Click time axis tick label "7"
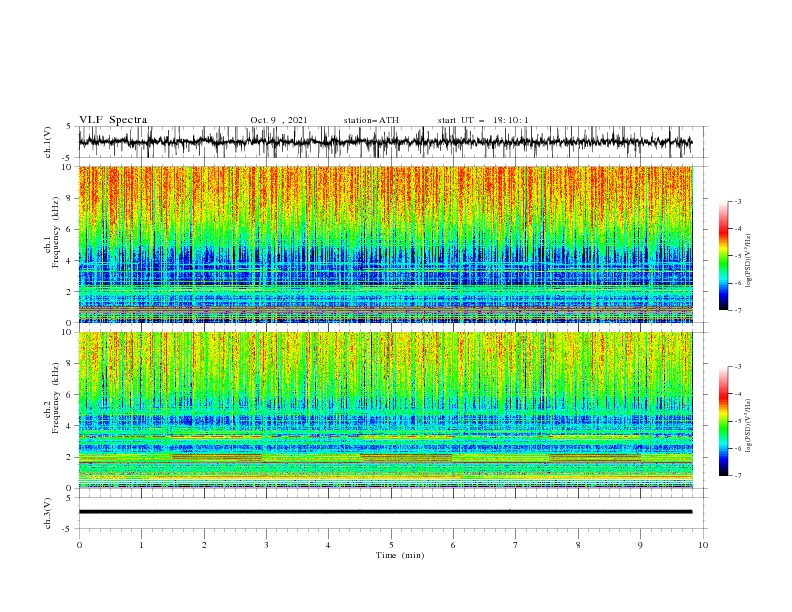 click(x=516, y=545)
